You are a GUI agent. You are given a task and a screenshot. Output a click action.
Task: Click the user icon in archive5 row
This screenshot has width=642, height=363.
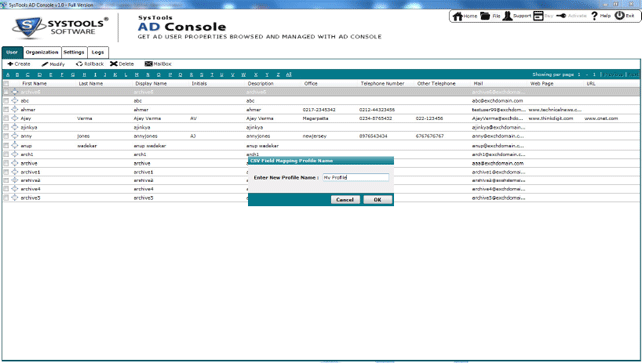pos(15,198)
